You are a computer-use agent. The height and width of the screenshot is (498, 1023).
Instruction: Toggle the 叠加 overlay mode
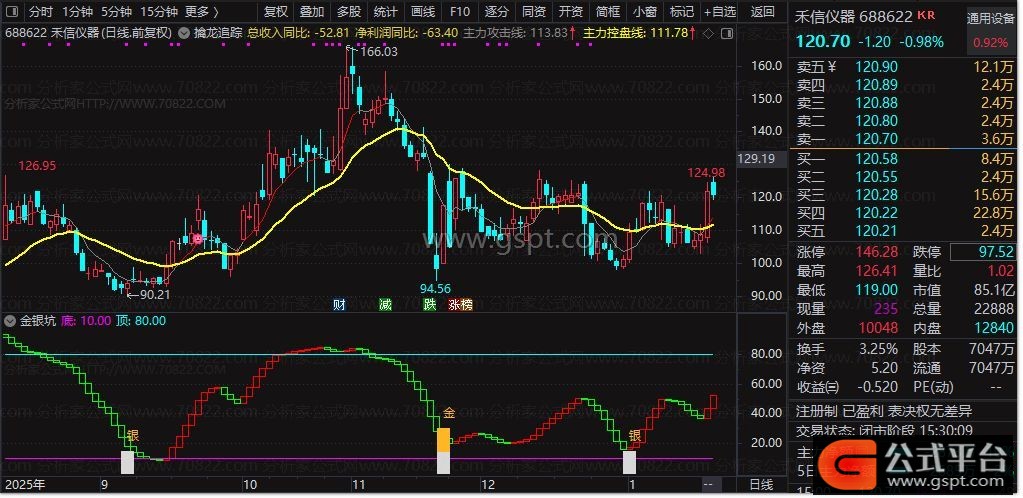tap(312, 12)
